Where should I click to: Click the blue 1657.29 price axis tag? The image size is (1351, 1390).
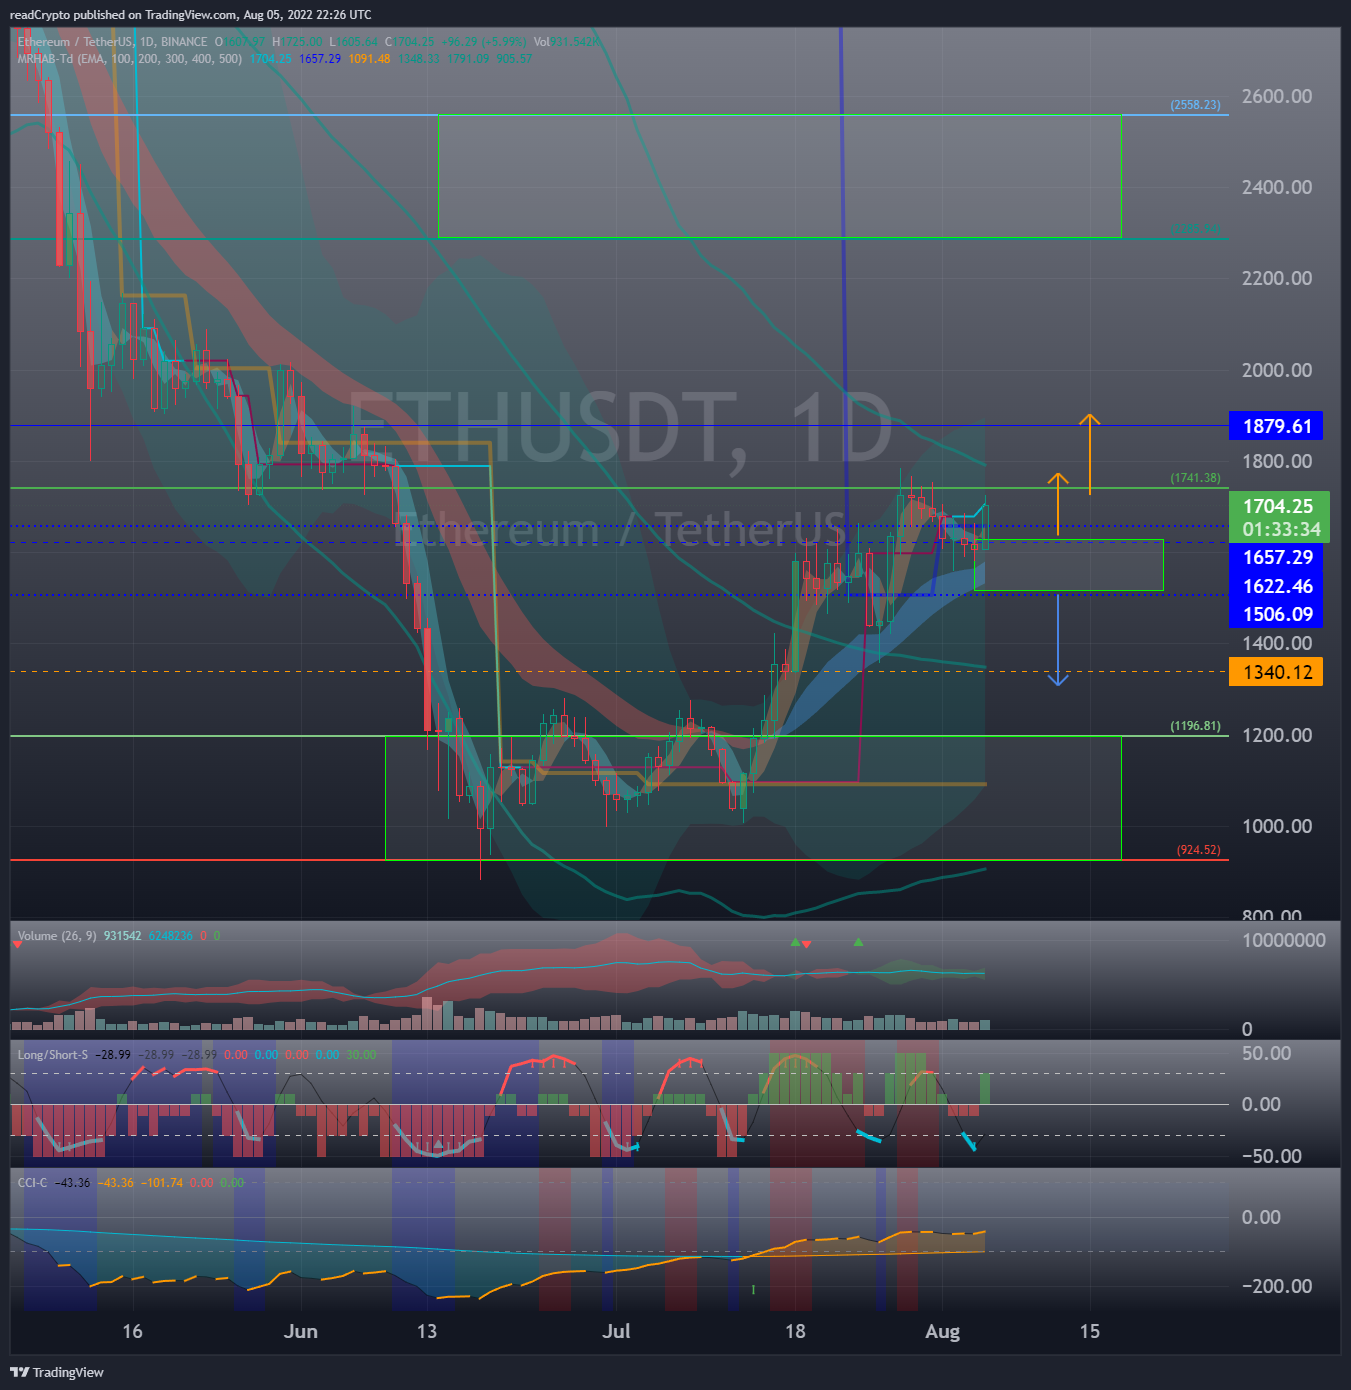tap(1276, 557)
